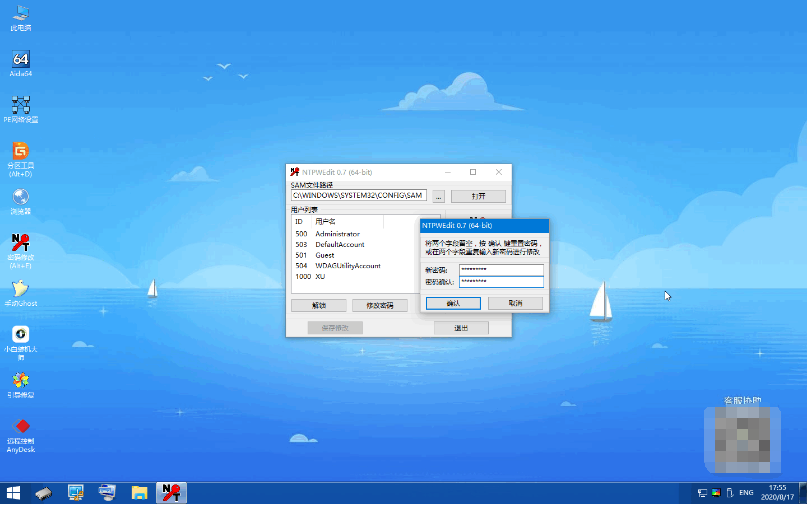This screenshot has width=807, height=505.
Task: Click the 打开 button next to SAM path
Action: pyautogui.click(x=477, y=196)
